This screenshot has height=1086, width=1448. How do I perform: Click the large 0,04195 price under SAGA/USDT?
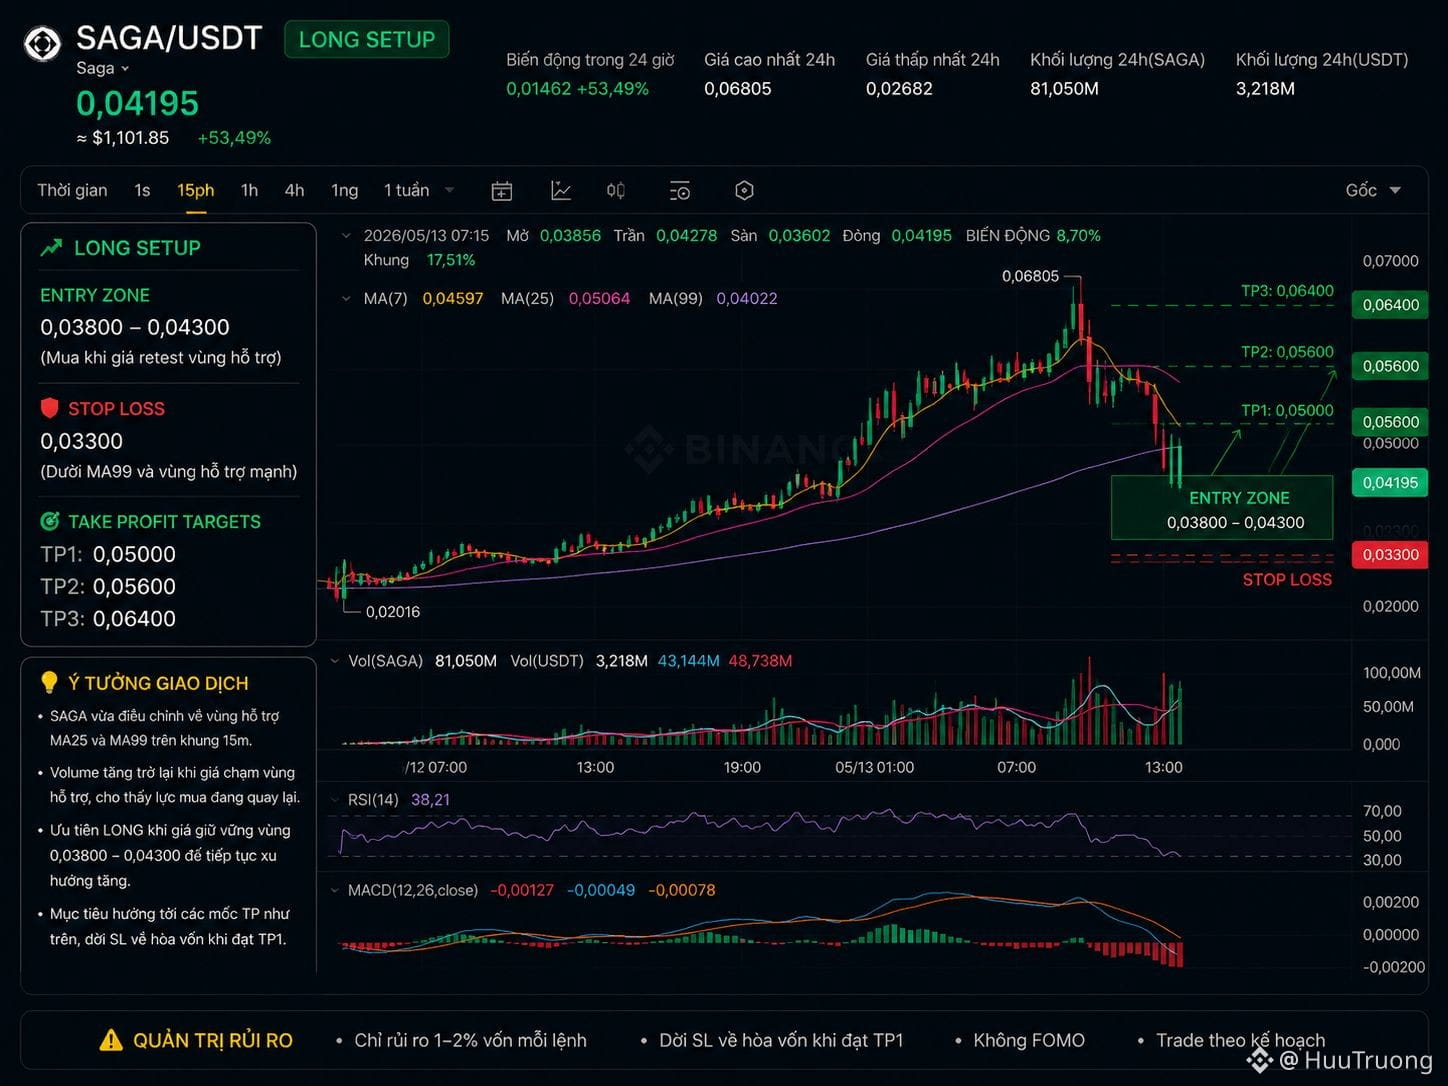(x=138, y=103)
